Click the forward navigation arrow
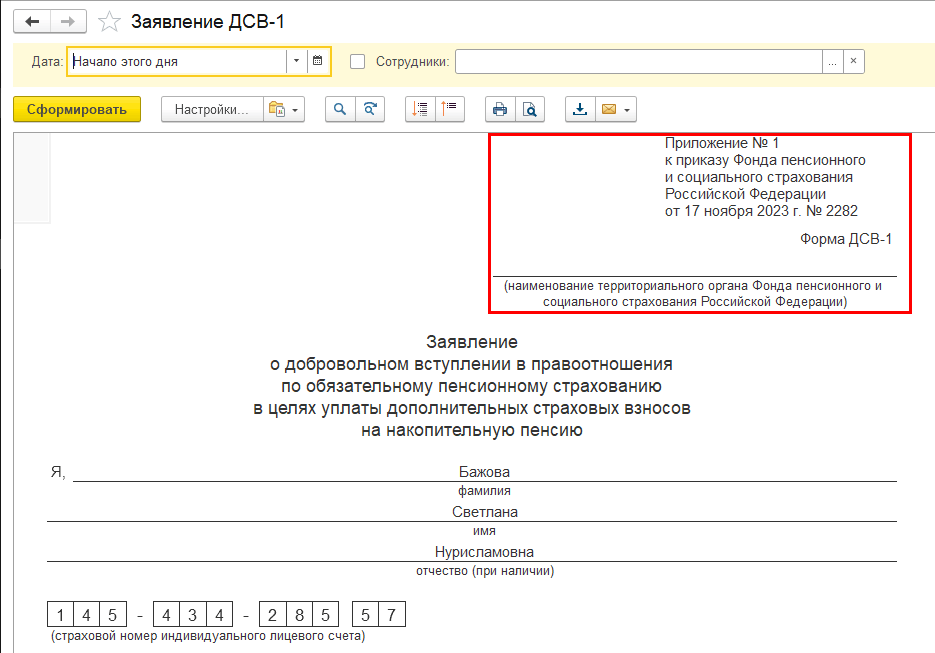This screenshot has height=653, width=935. (67, 21)
